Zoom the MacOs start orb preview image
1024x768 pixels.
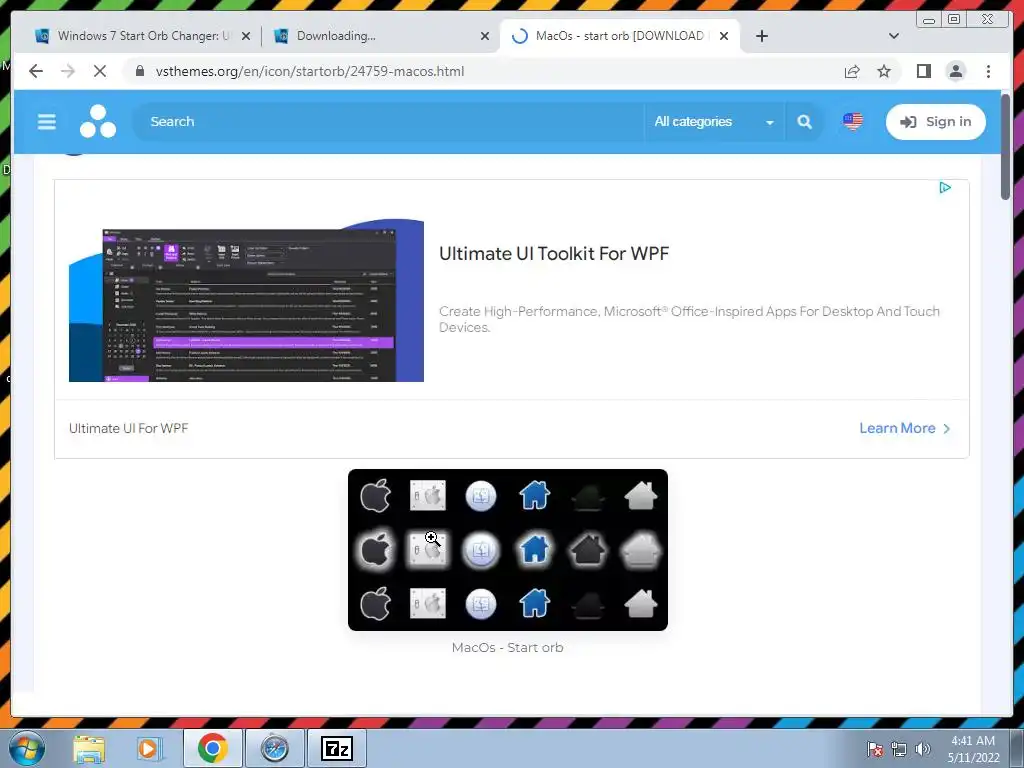[507, 550]
